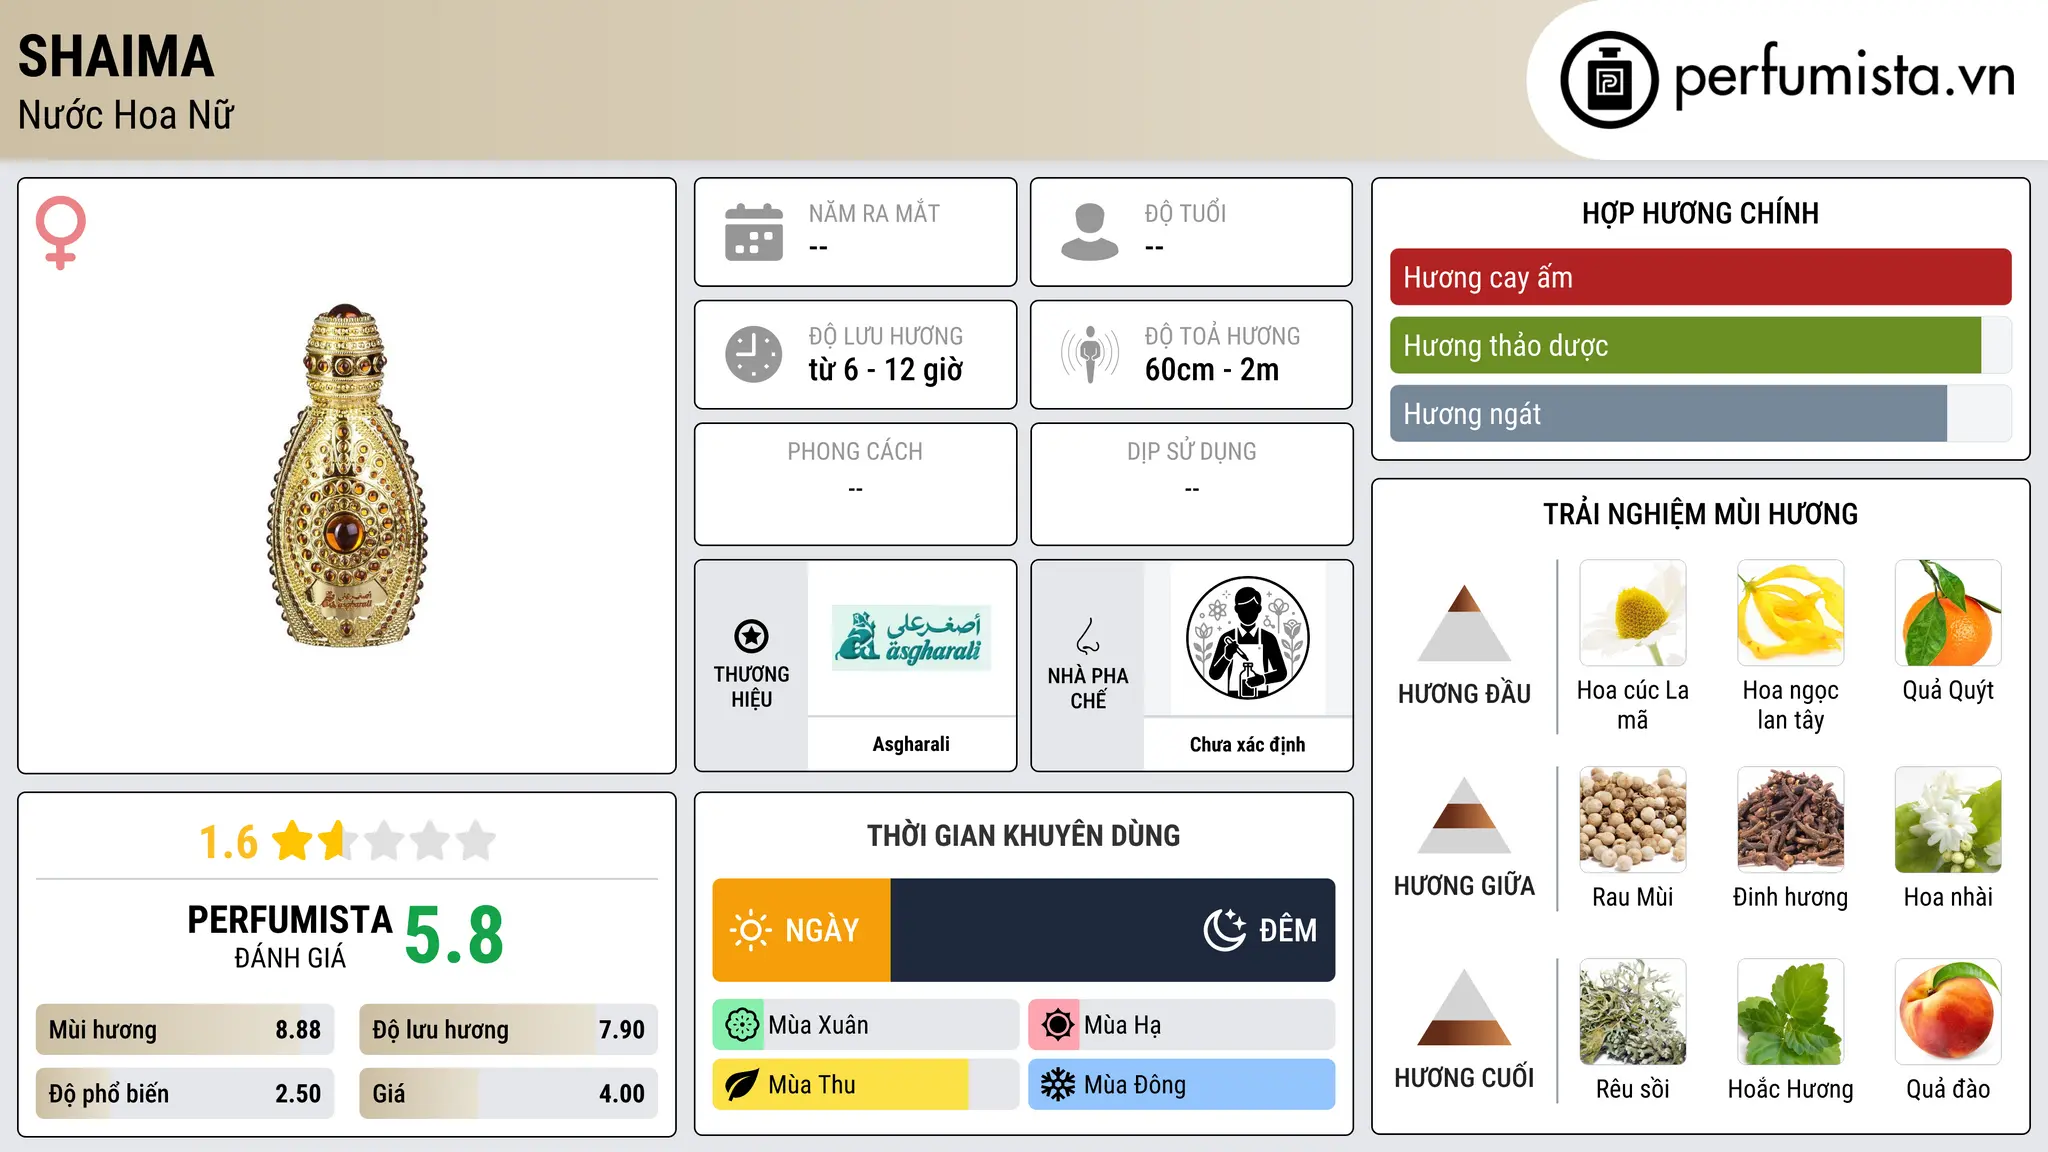
Task: Click the Mùa Đông season label
Action: [1135, 1085]
